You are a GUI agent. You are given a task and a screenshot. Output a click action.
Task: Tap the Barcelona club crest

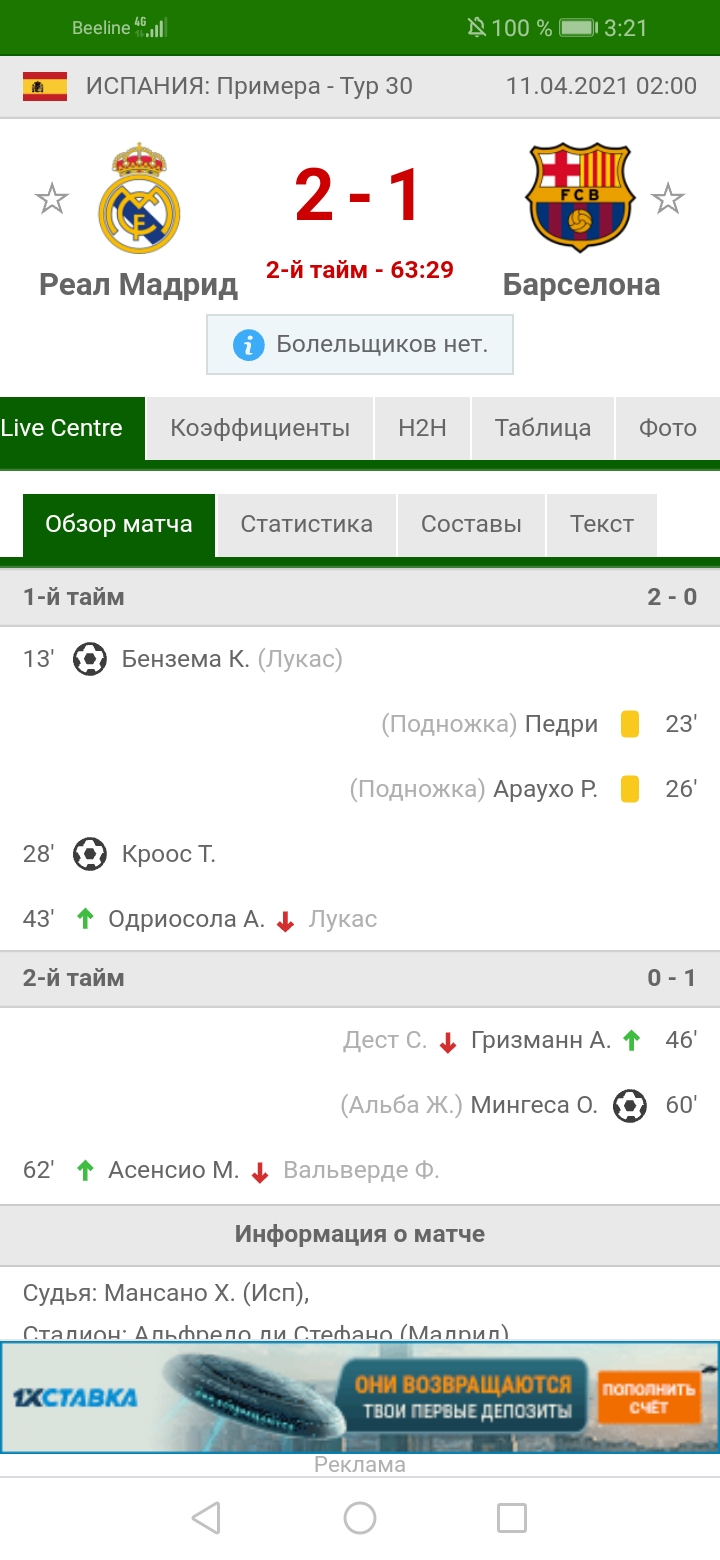[580, 199]
